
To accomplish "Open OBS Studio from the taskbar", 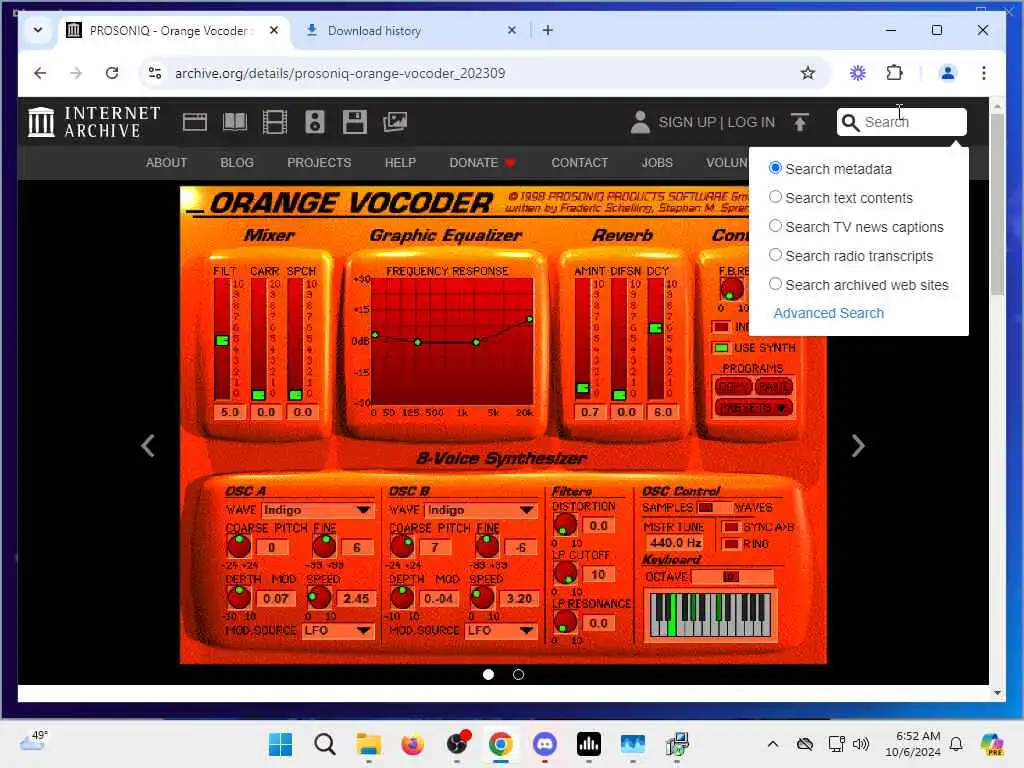I will point(457,744).
